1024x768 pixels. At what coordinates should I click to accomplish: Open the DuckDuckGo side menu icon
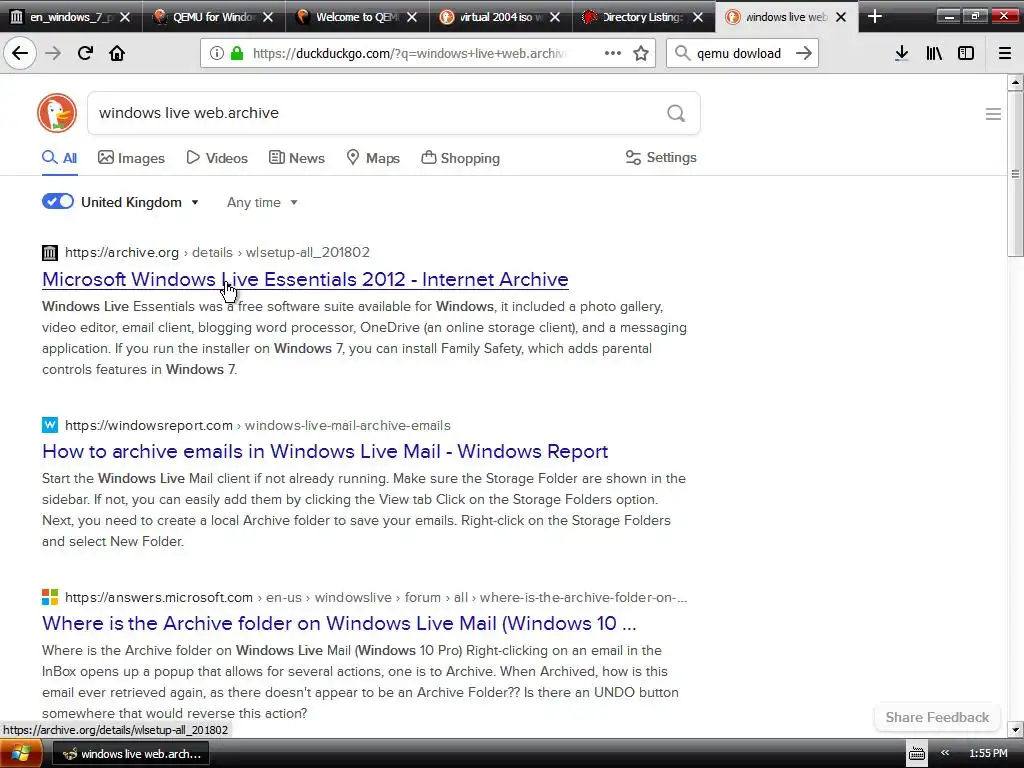(x=993, y=114)
